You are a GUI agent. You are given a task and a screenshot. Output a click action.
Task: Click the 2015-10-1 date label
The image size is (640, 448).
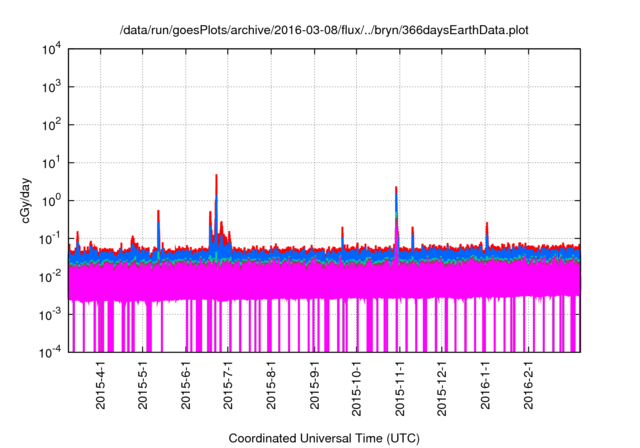(356, 389)
